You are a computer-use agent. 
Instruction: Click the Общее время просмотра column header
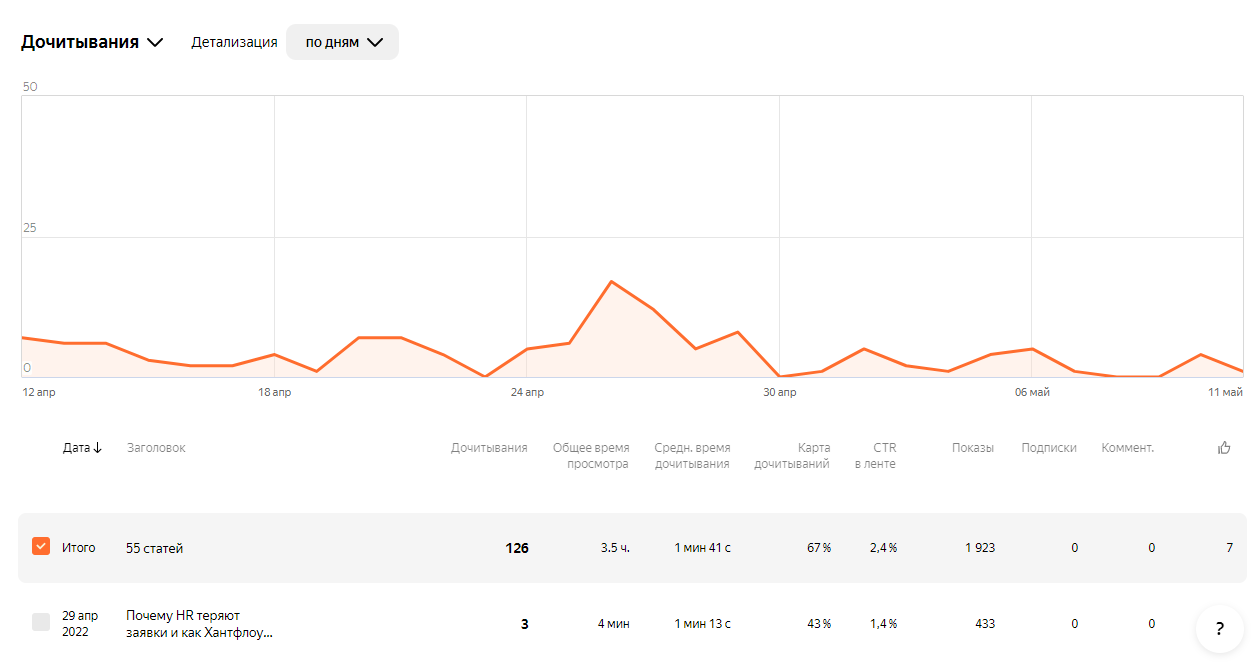point(591,456)
